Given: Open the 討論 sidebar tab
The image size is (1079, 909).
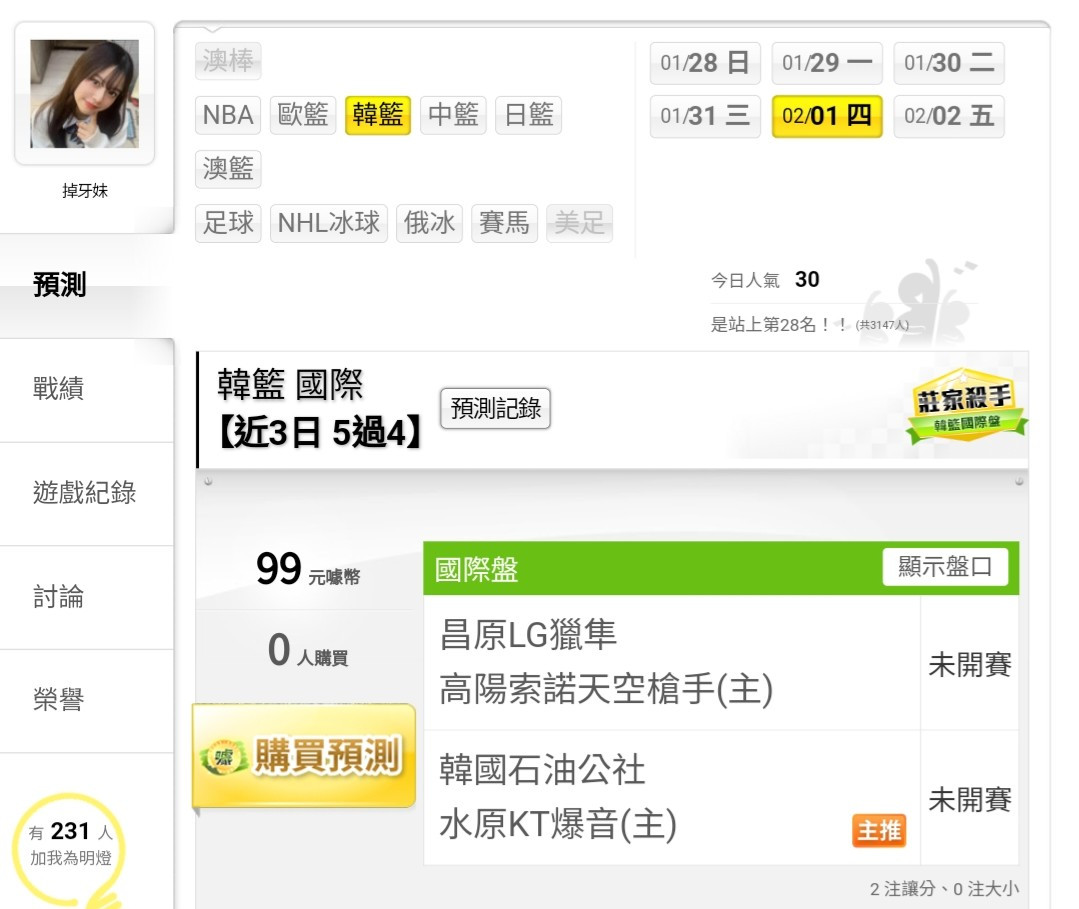Looking at the screenshot, I should [x=58, y=597].
